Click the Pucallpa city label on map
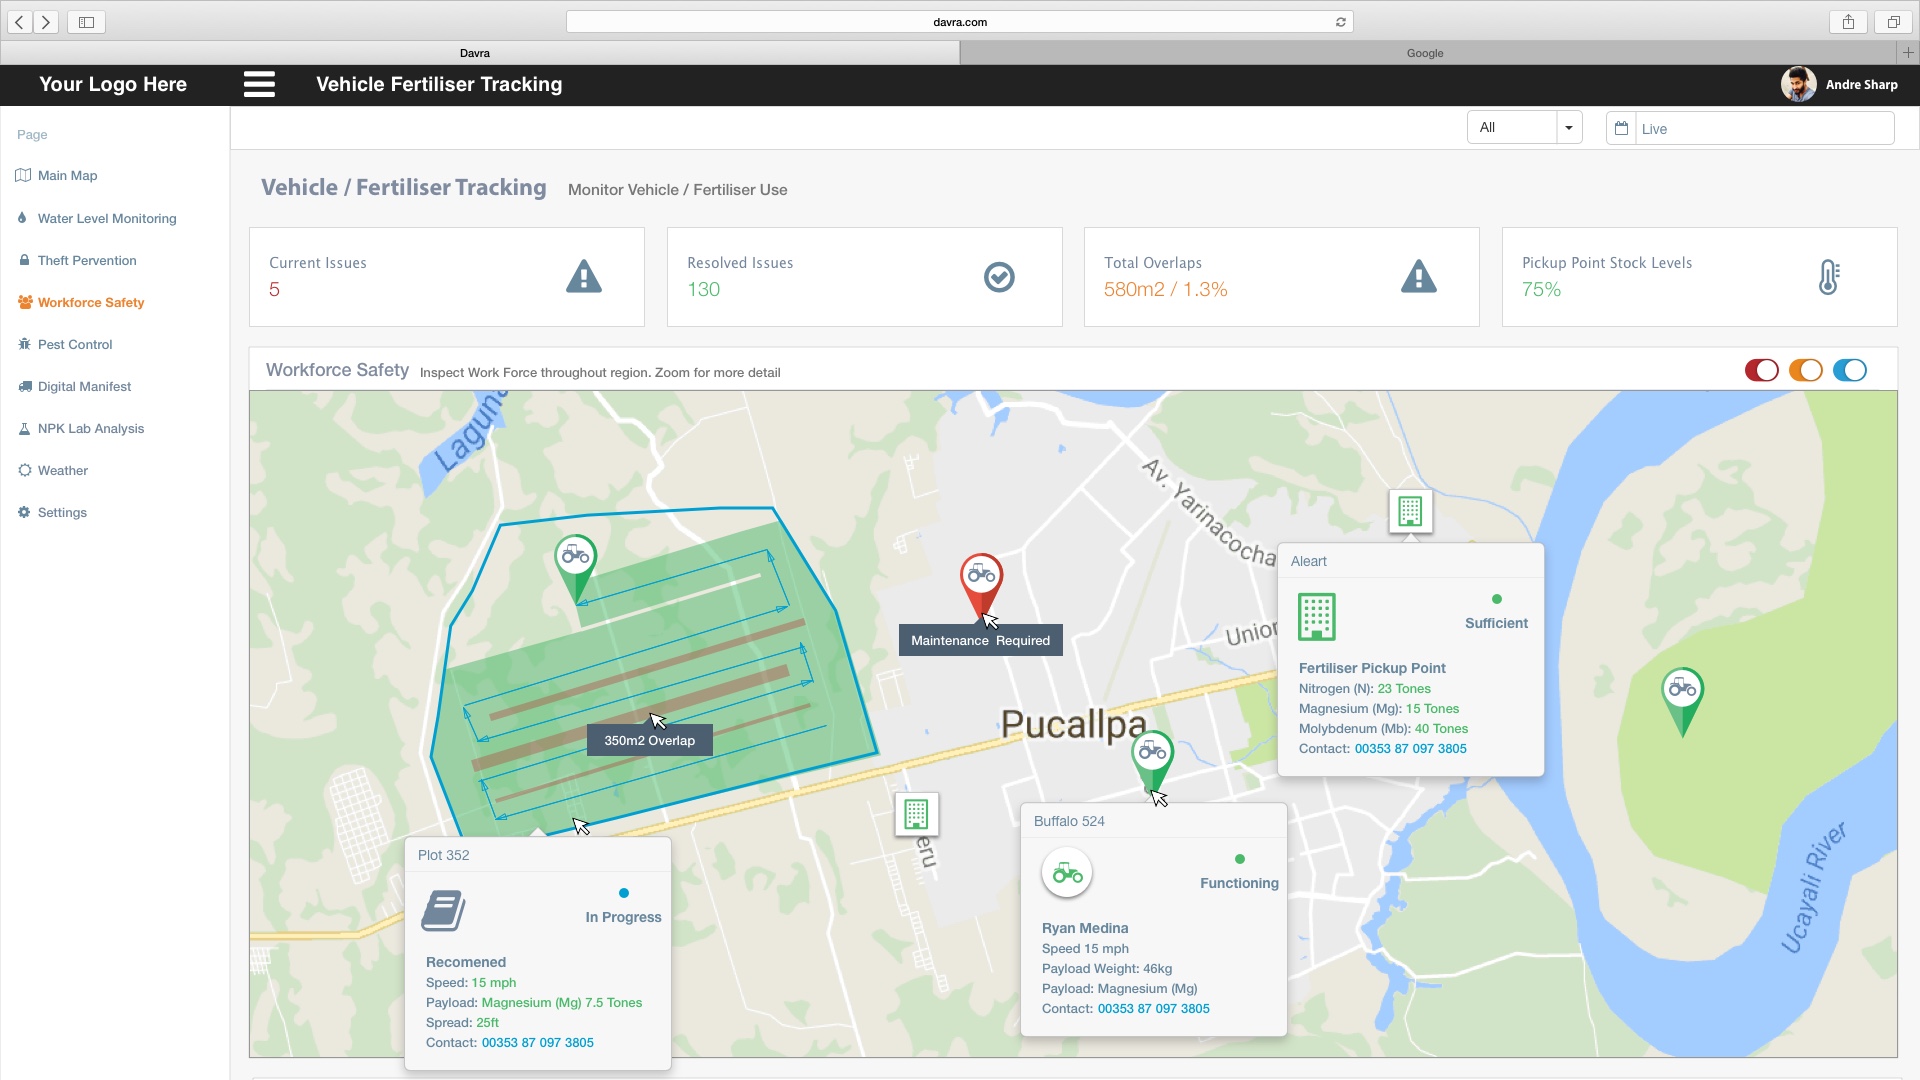Viewport: 1920px width, 1080px height. click(x=1074, y=726)
